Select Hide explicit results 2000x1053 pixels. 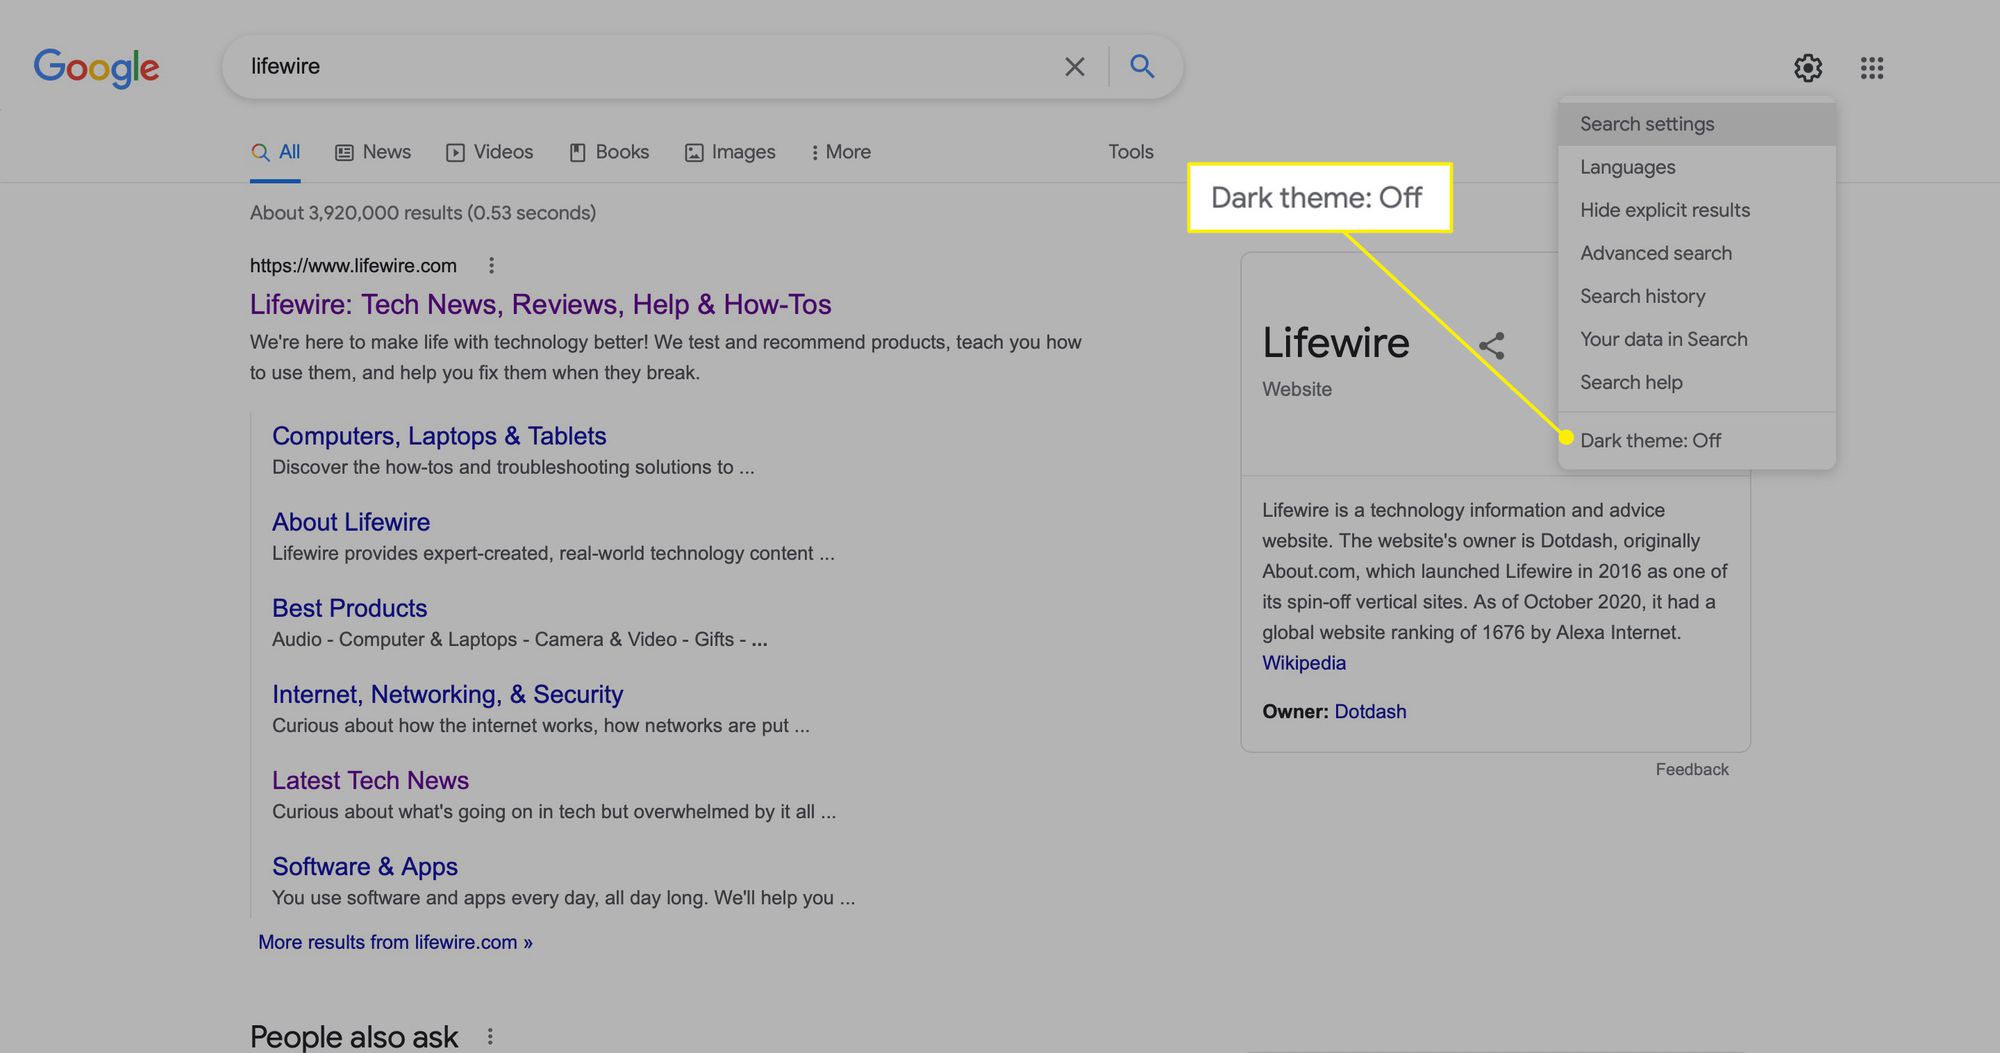[x=1697, y=210]
